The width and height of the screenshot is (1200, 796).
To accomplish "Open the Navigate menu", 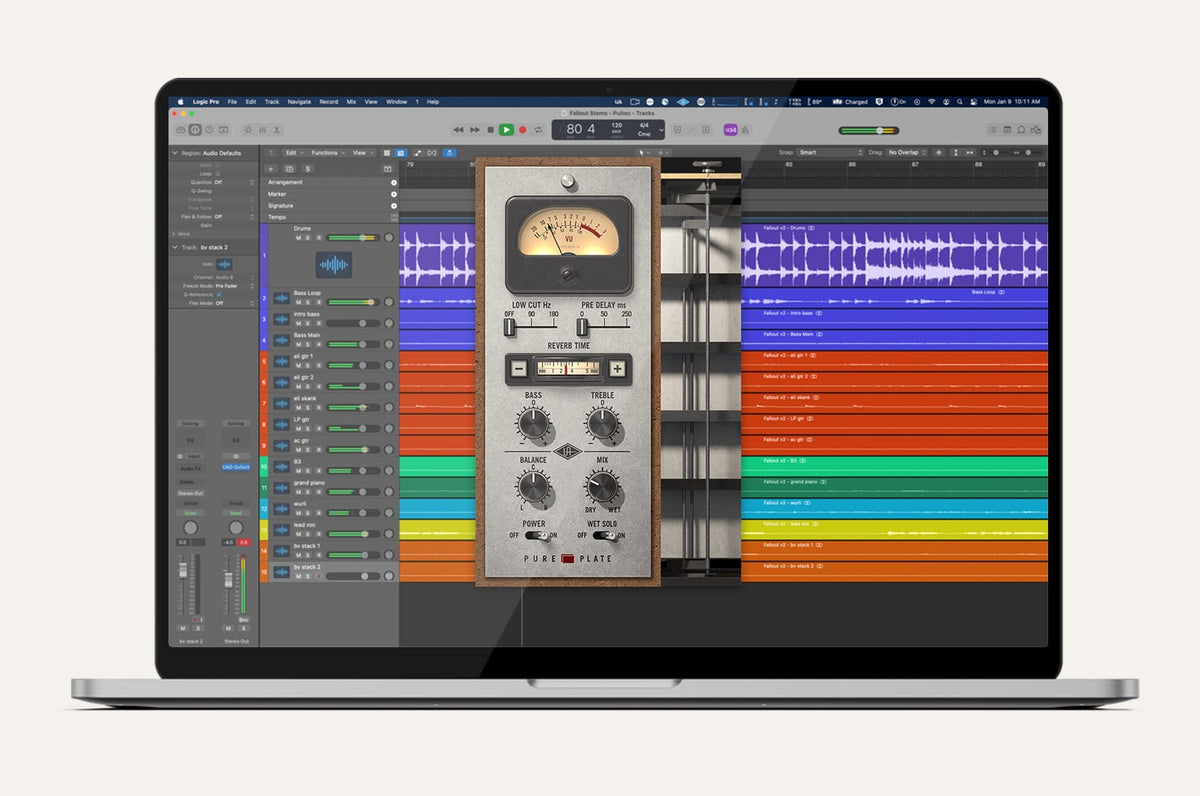I will point(299,102).
